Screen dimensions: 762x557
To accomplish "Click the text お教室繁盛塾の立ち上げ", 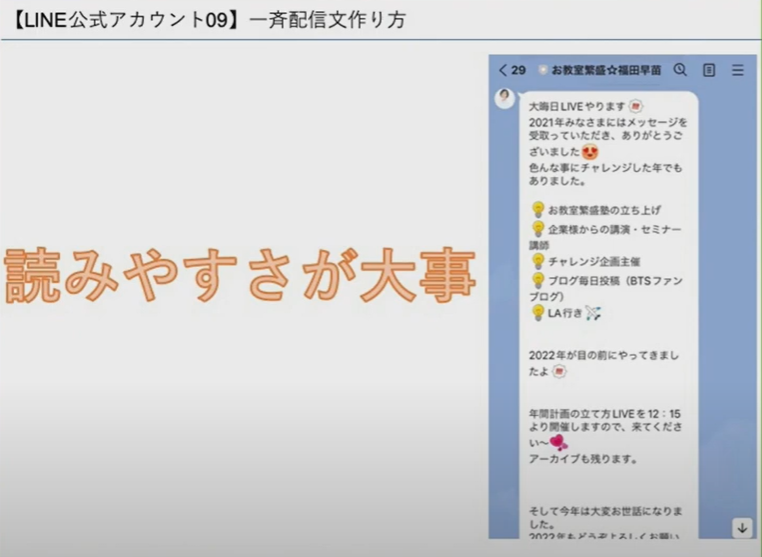I will tap(604, 210).
